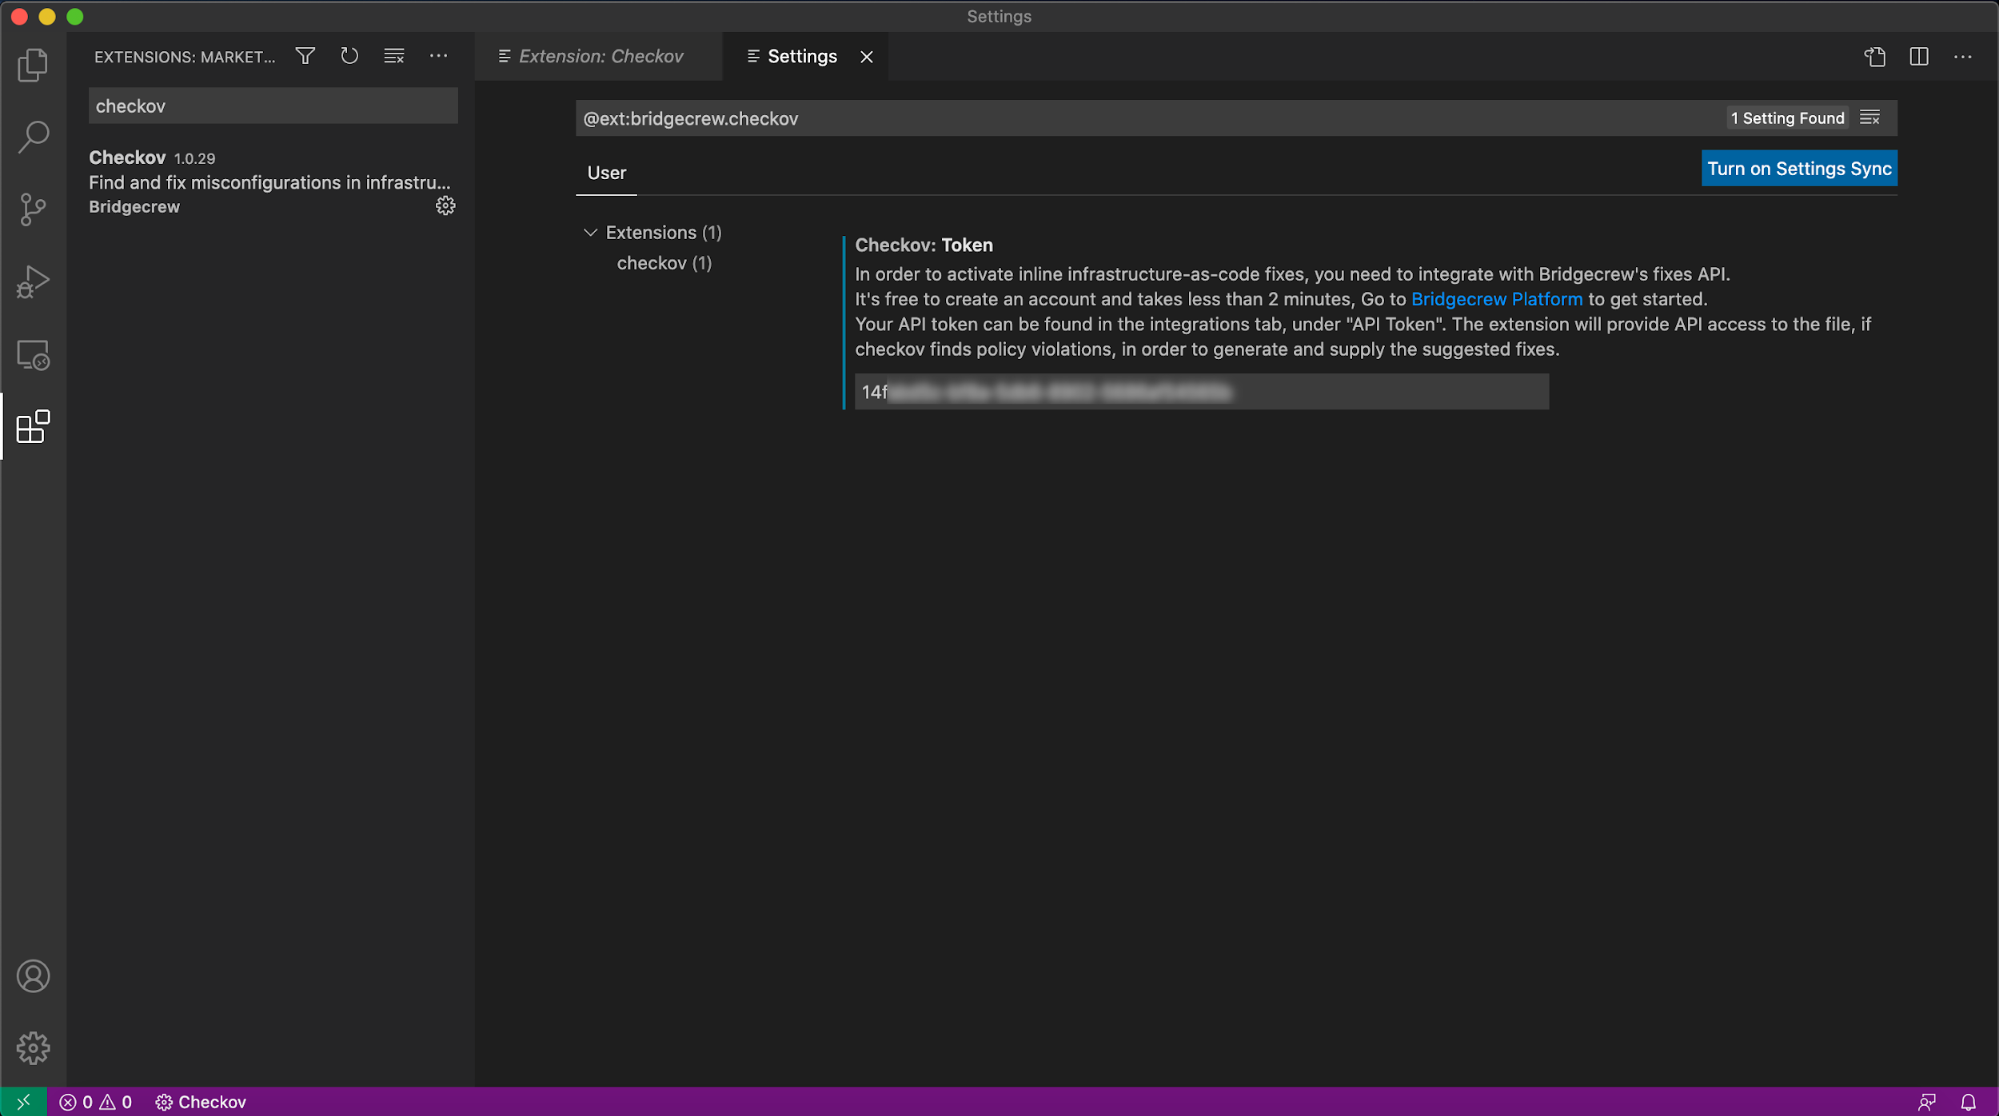Open Settings (JSON) file icon
1999x1117 pixels.
pyautogui.click(x=1875, y=57)
